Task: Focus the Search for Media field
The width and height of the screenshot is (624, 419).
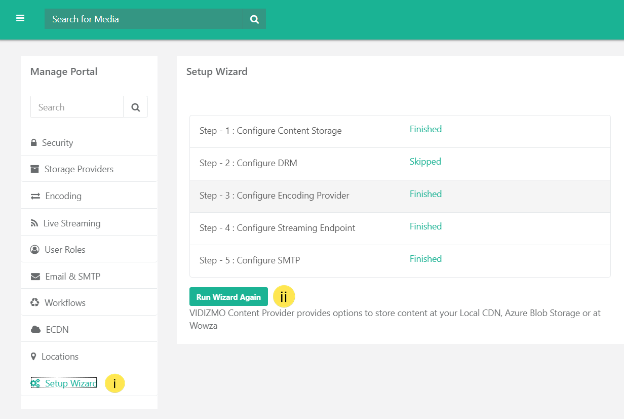Action: pyautogui.click(x=145, y=19)
